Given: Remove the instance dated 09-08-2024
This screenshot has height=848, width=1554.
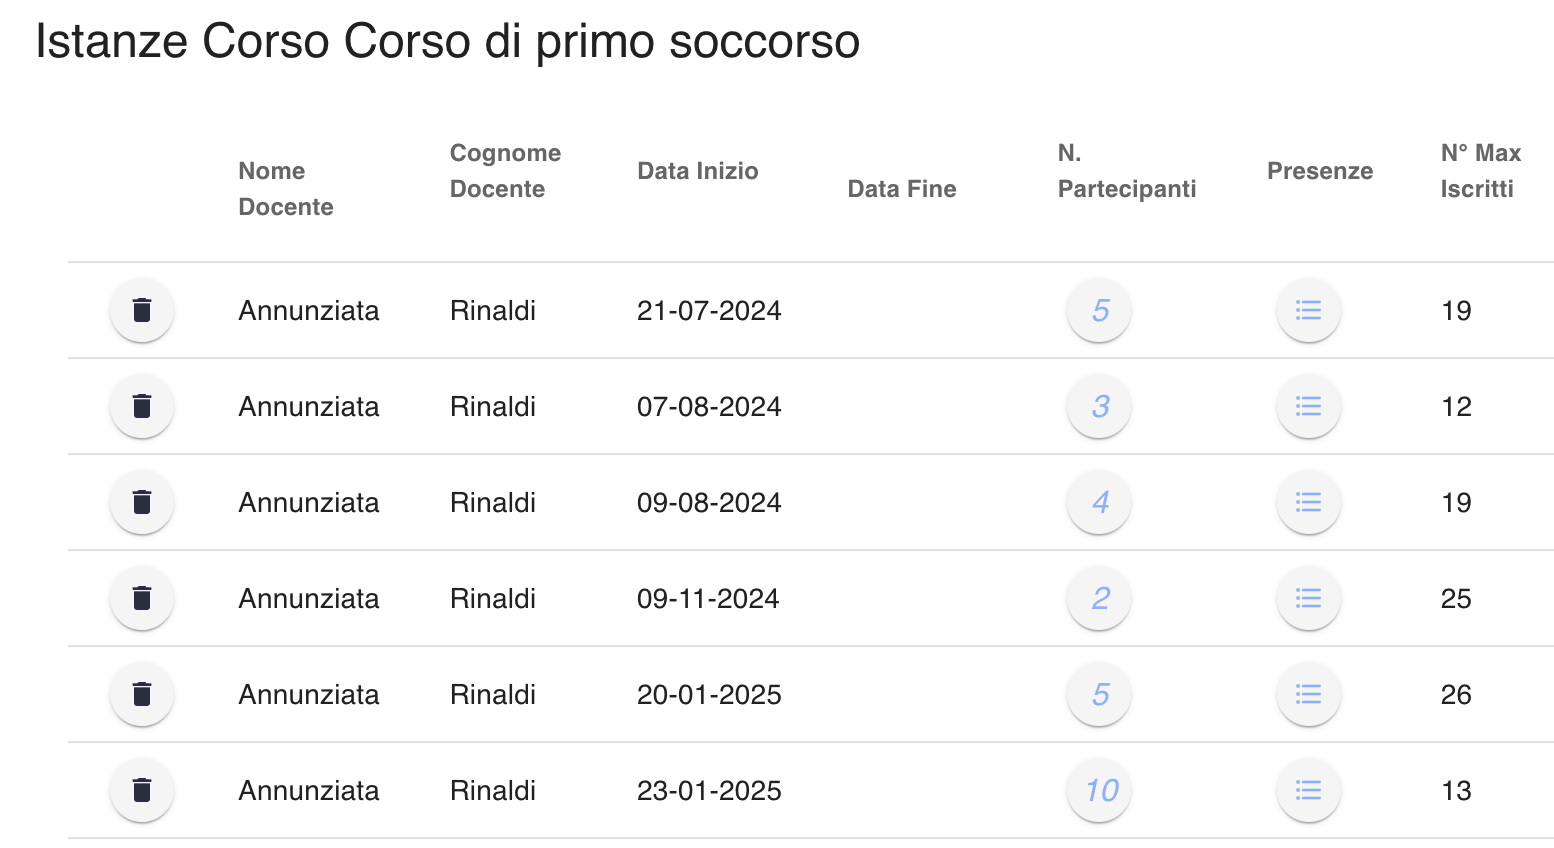Looking at the screenshot, I should click(x=142, y=502).
